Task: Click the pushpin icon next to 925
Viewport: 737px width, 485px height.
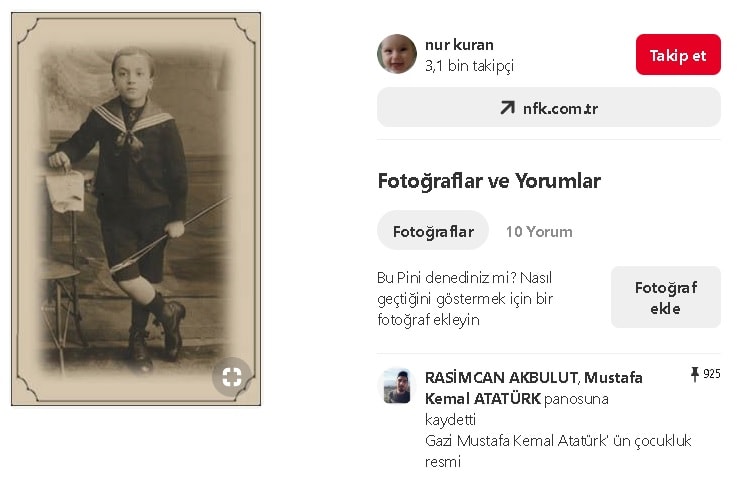Action: 694,374
